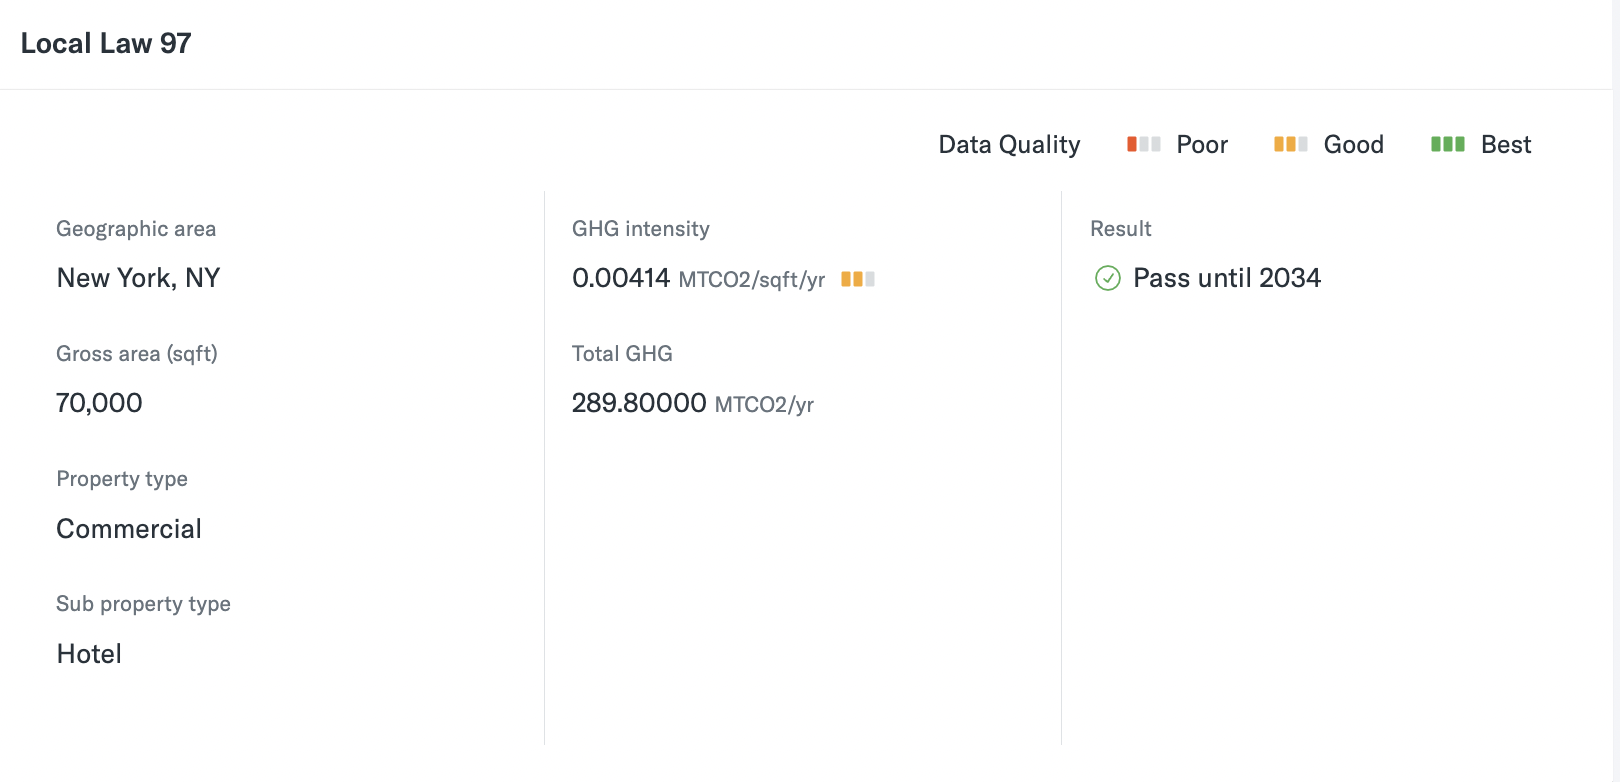The height and width of the screenshot is (782, 1620).
Task: Click the 70,000 gross area value
Action: [x=99, y=403]
